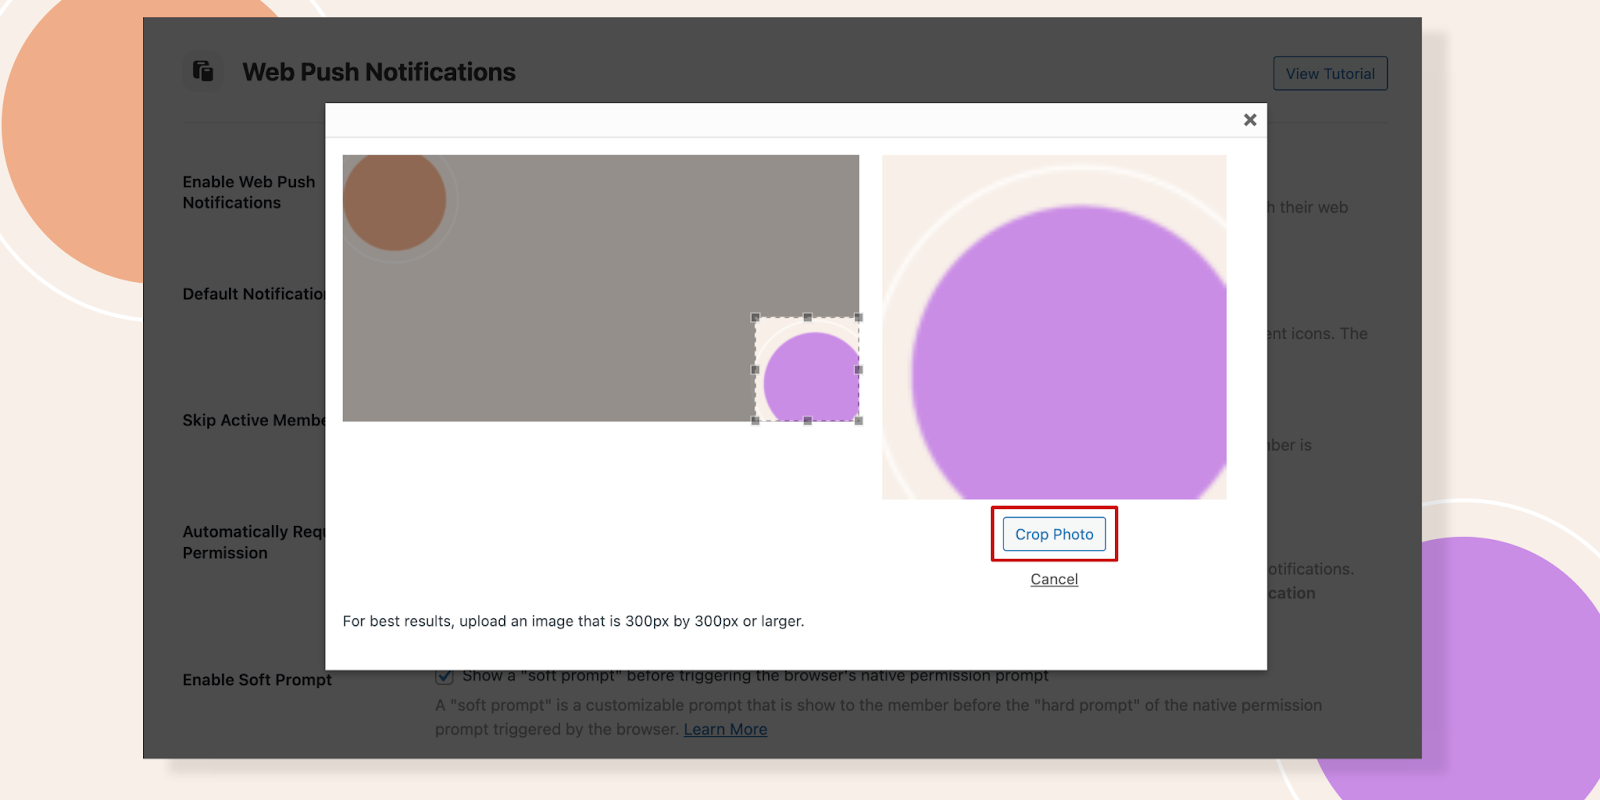Open the View Tutorial button
This screenshot has width=1600, height=800.
pyautogui.click(x=1329, y=74)
